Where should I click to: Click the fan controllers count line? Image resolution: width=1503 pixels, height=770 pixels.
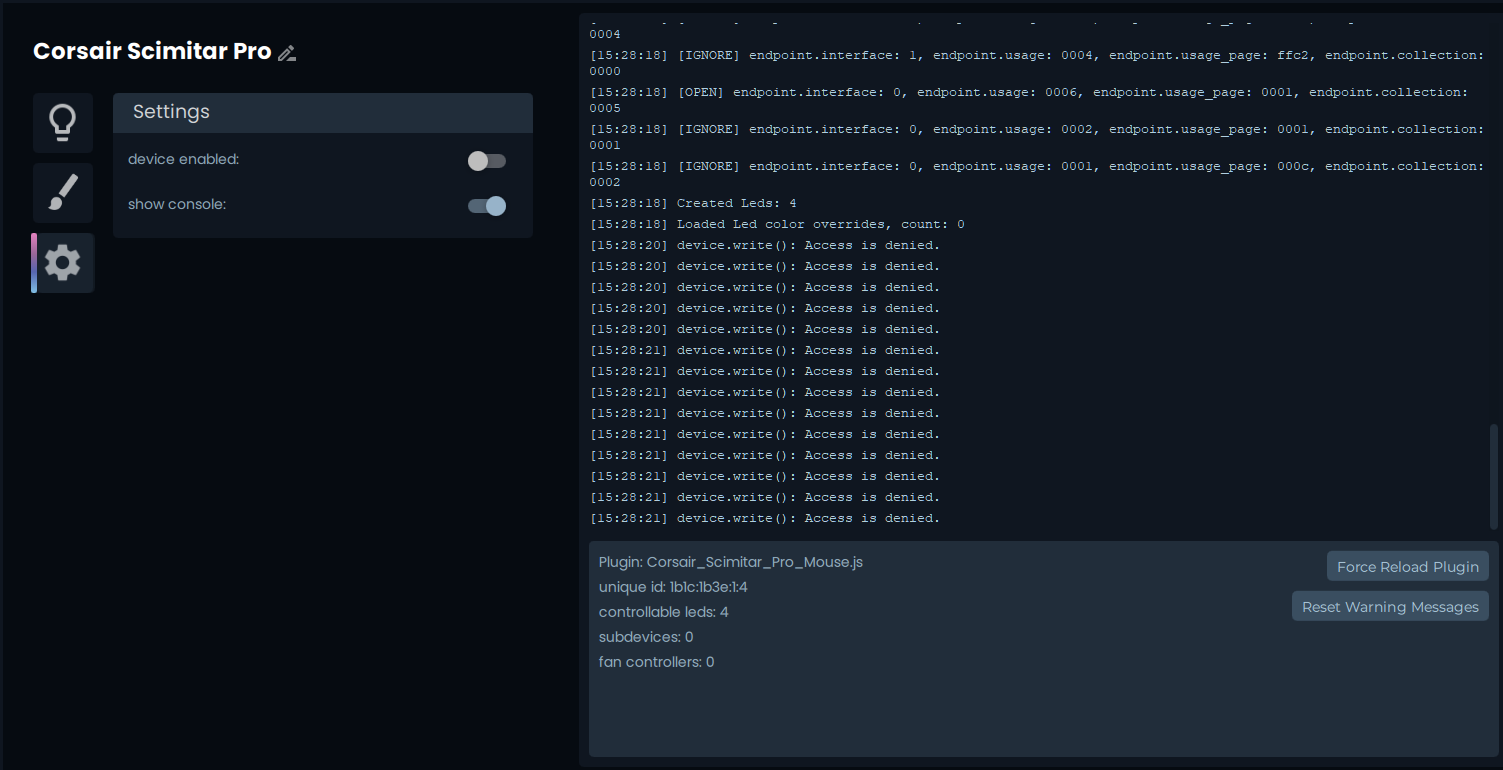click(656, 662)
